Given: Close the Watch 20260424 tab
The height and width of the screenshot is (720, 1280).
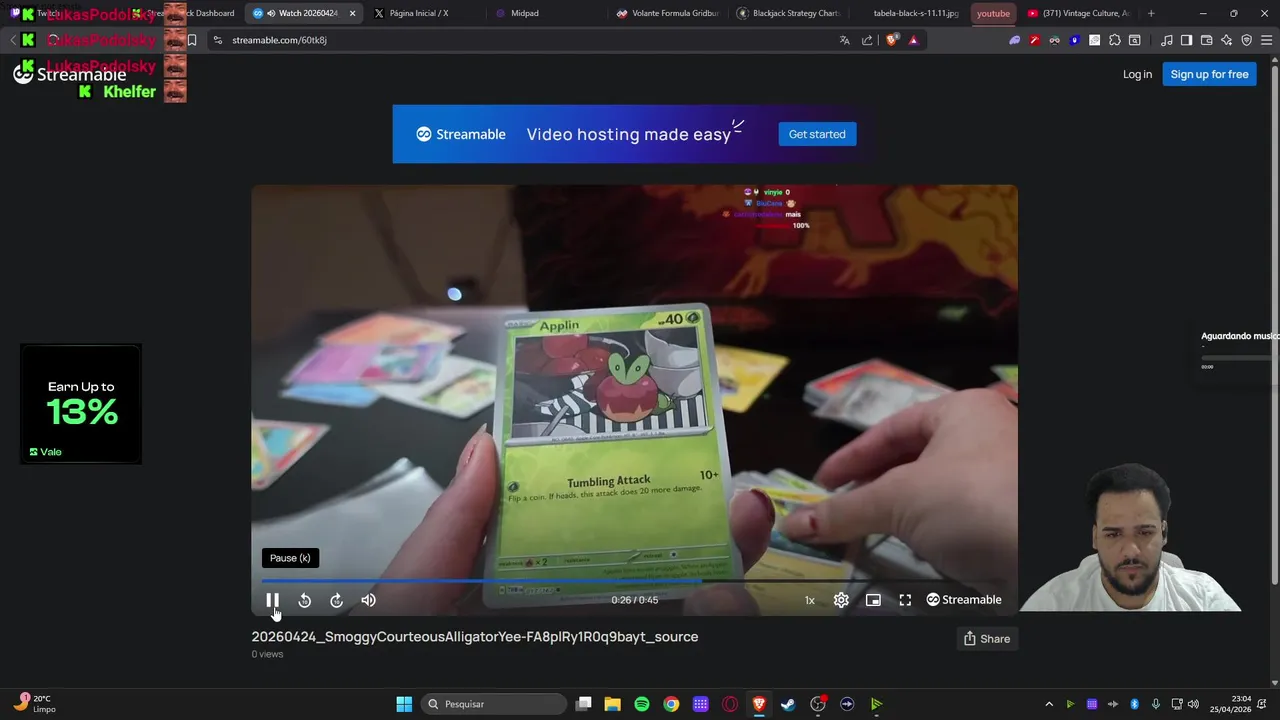Looking at the screenshot, I should coord(352,13).
